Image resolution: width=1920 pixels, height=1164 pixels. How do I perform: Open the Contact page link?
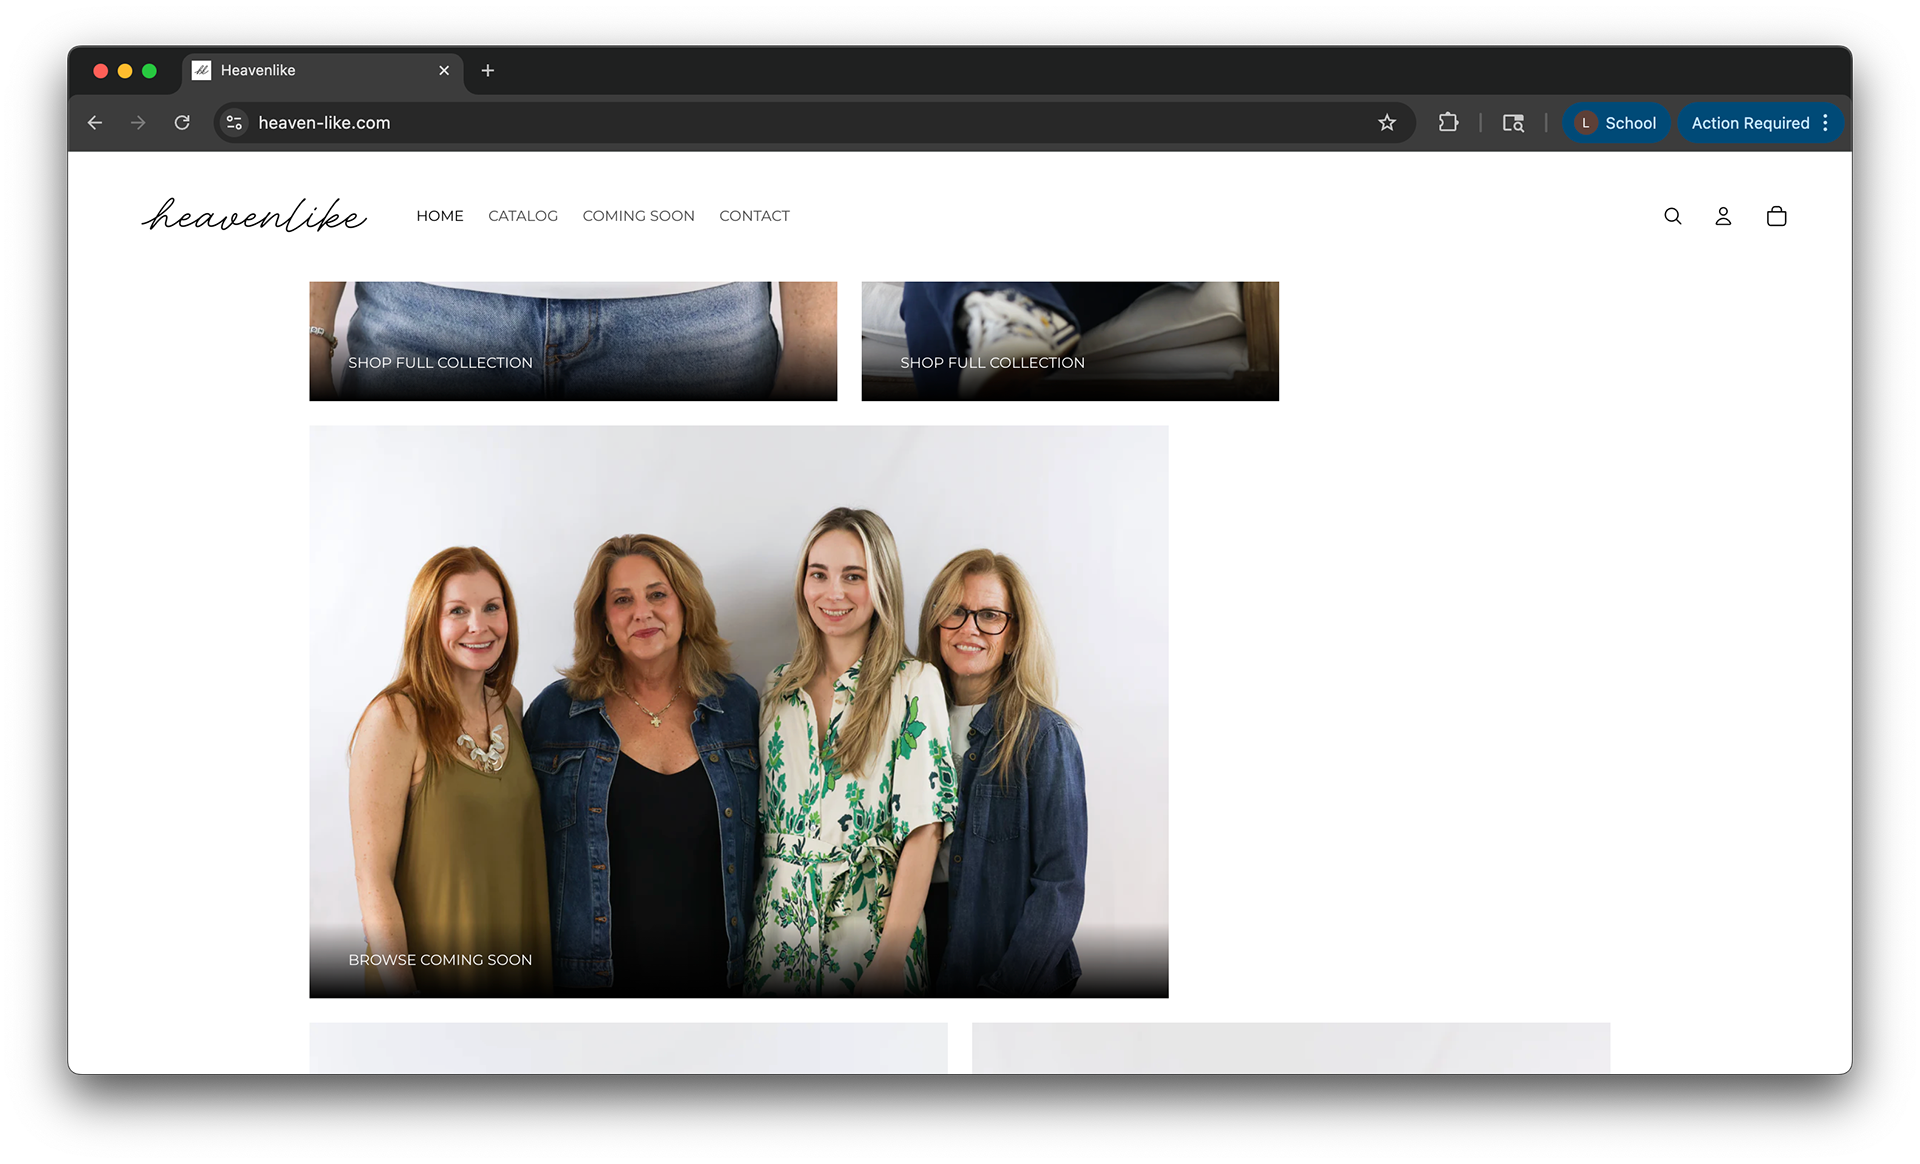(x=754, y=216)
